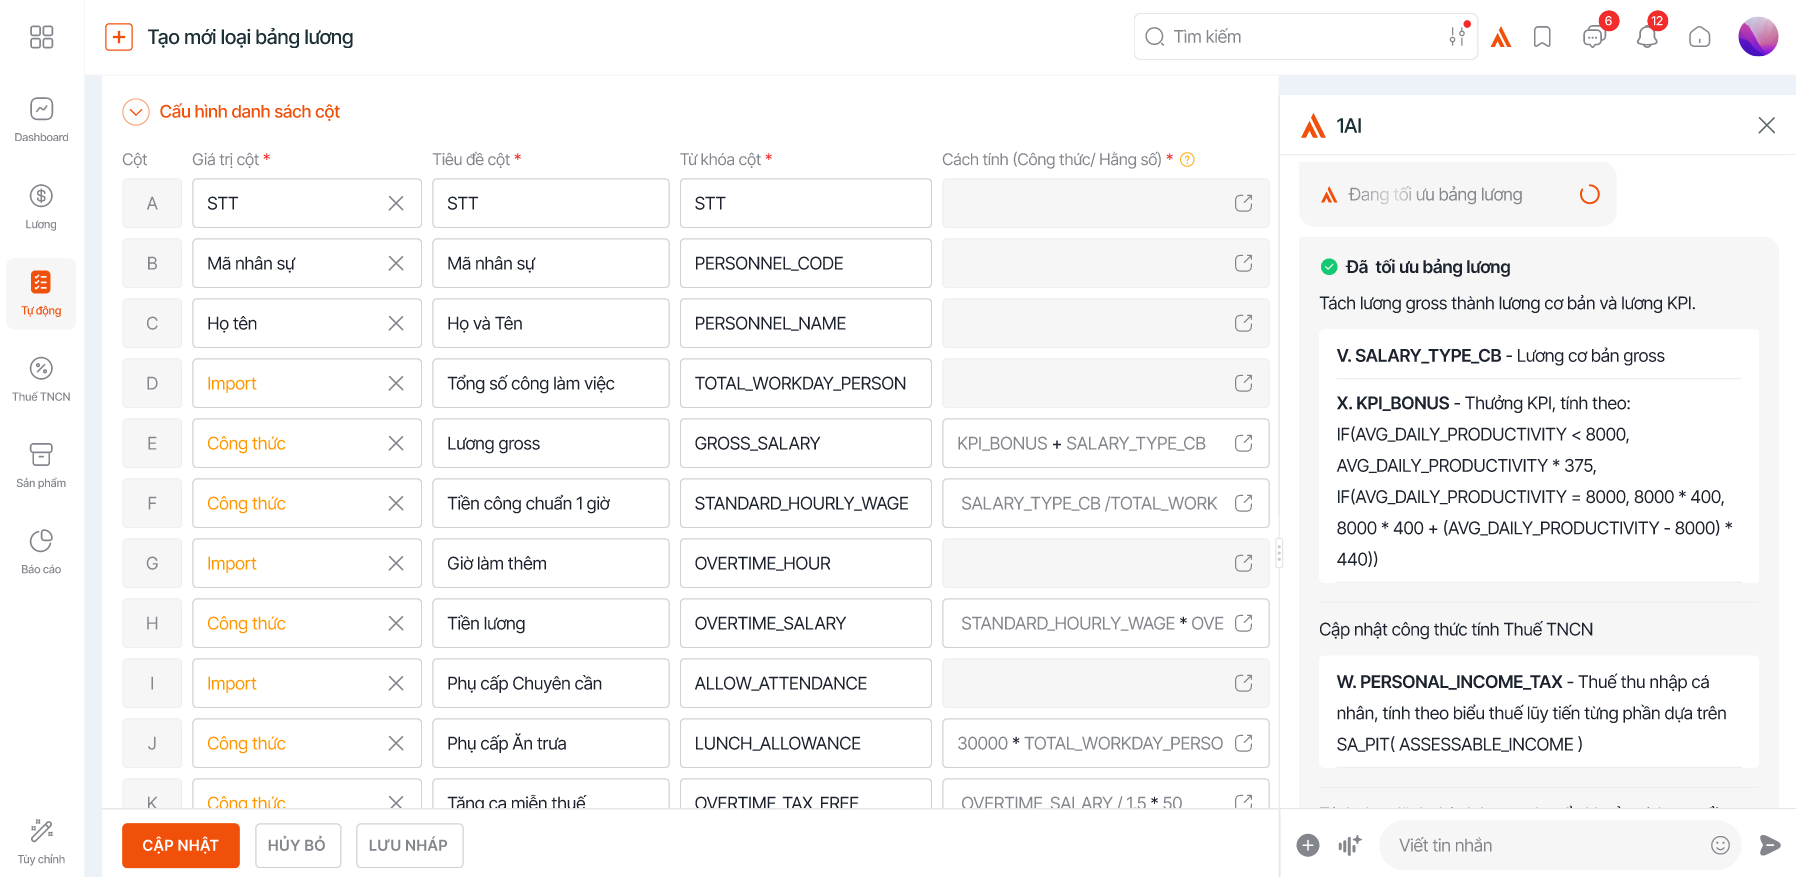Viewport: 1796px width, 877px height.
Task: Click the LƯU NHÁP button
Action: (x=408, y=845)
